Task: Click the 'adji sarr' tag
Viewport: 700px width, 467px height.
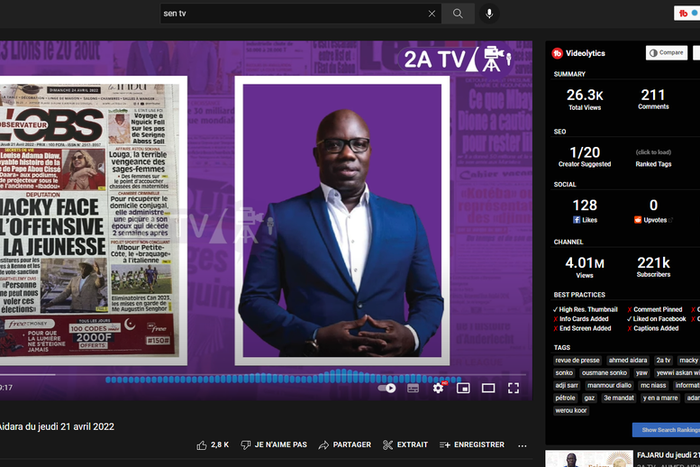Action: [x=567, y=385]
